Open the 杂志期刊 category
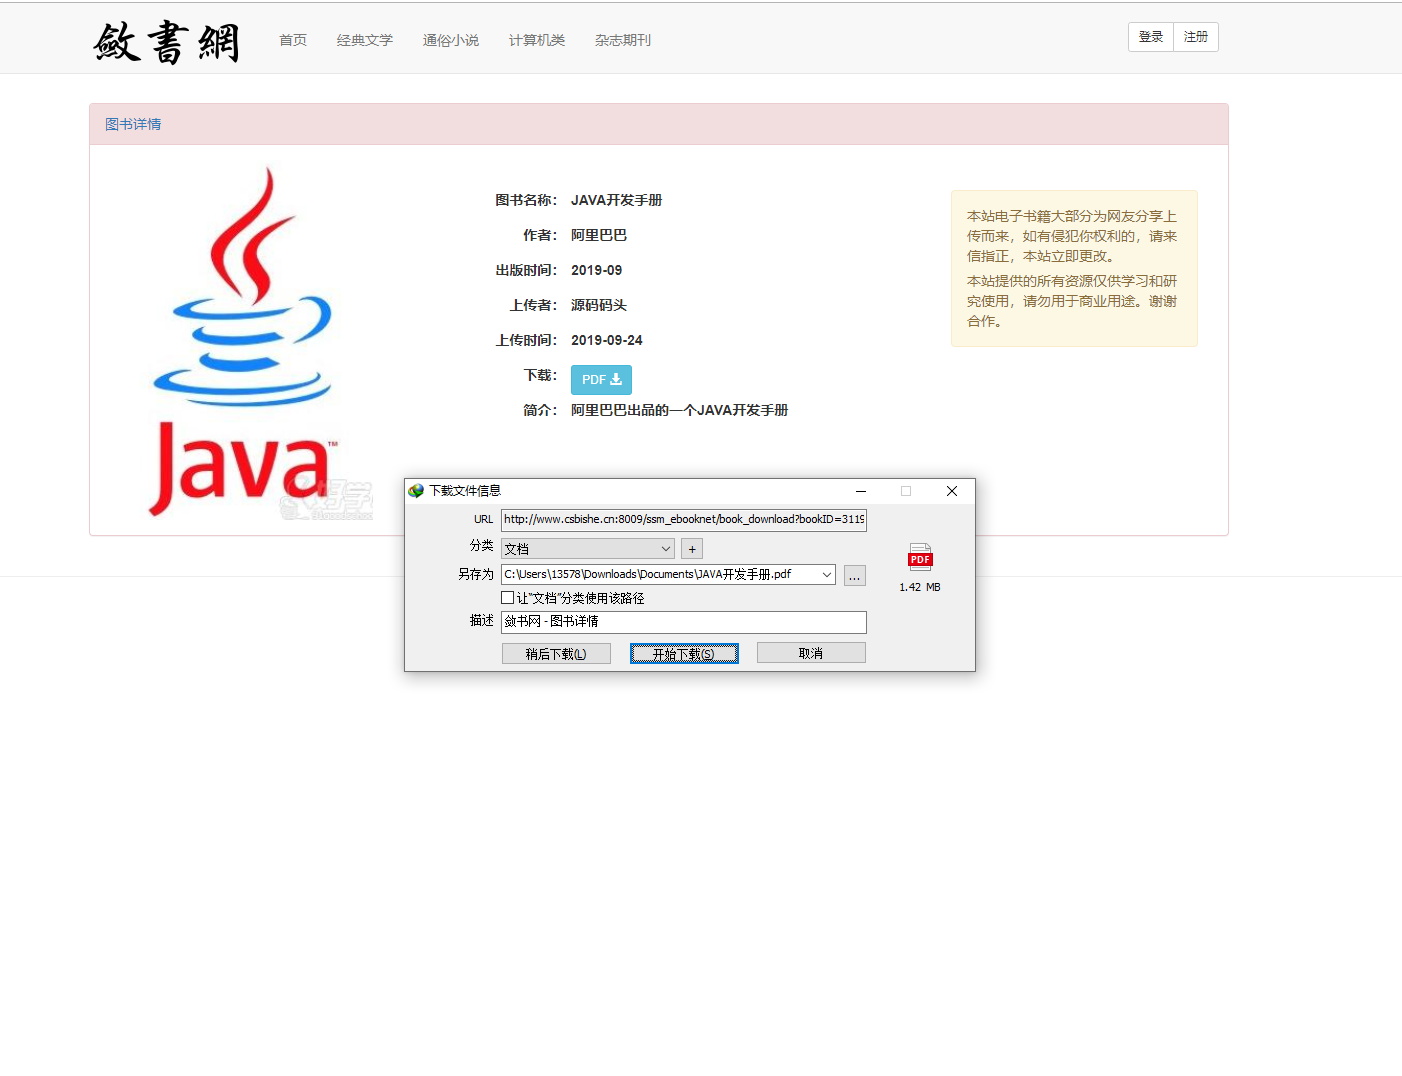The image size is (1402, 1076). click(623, 40)
